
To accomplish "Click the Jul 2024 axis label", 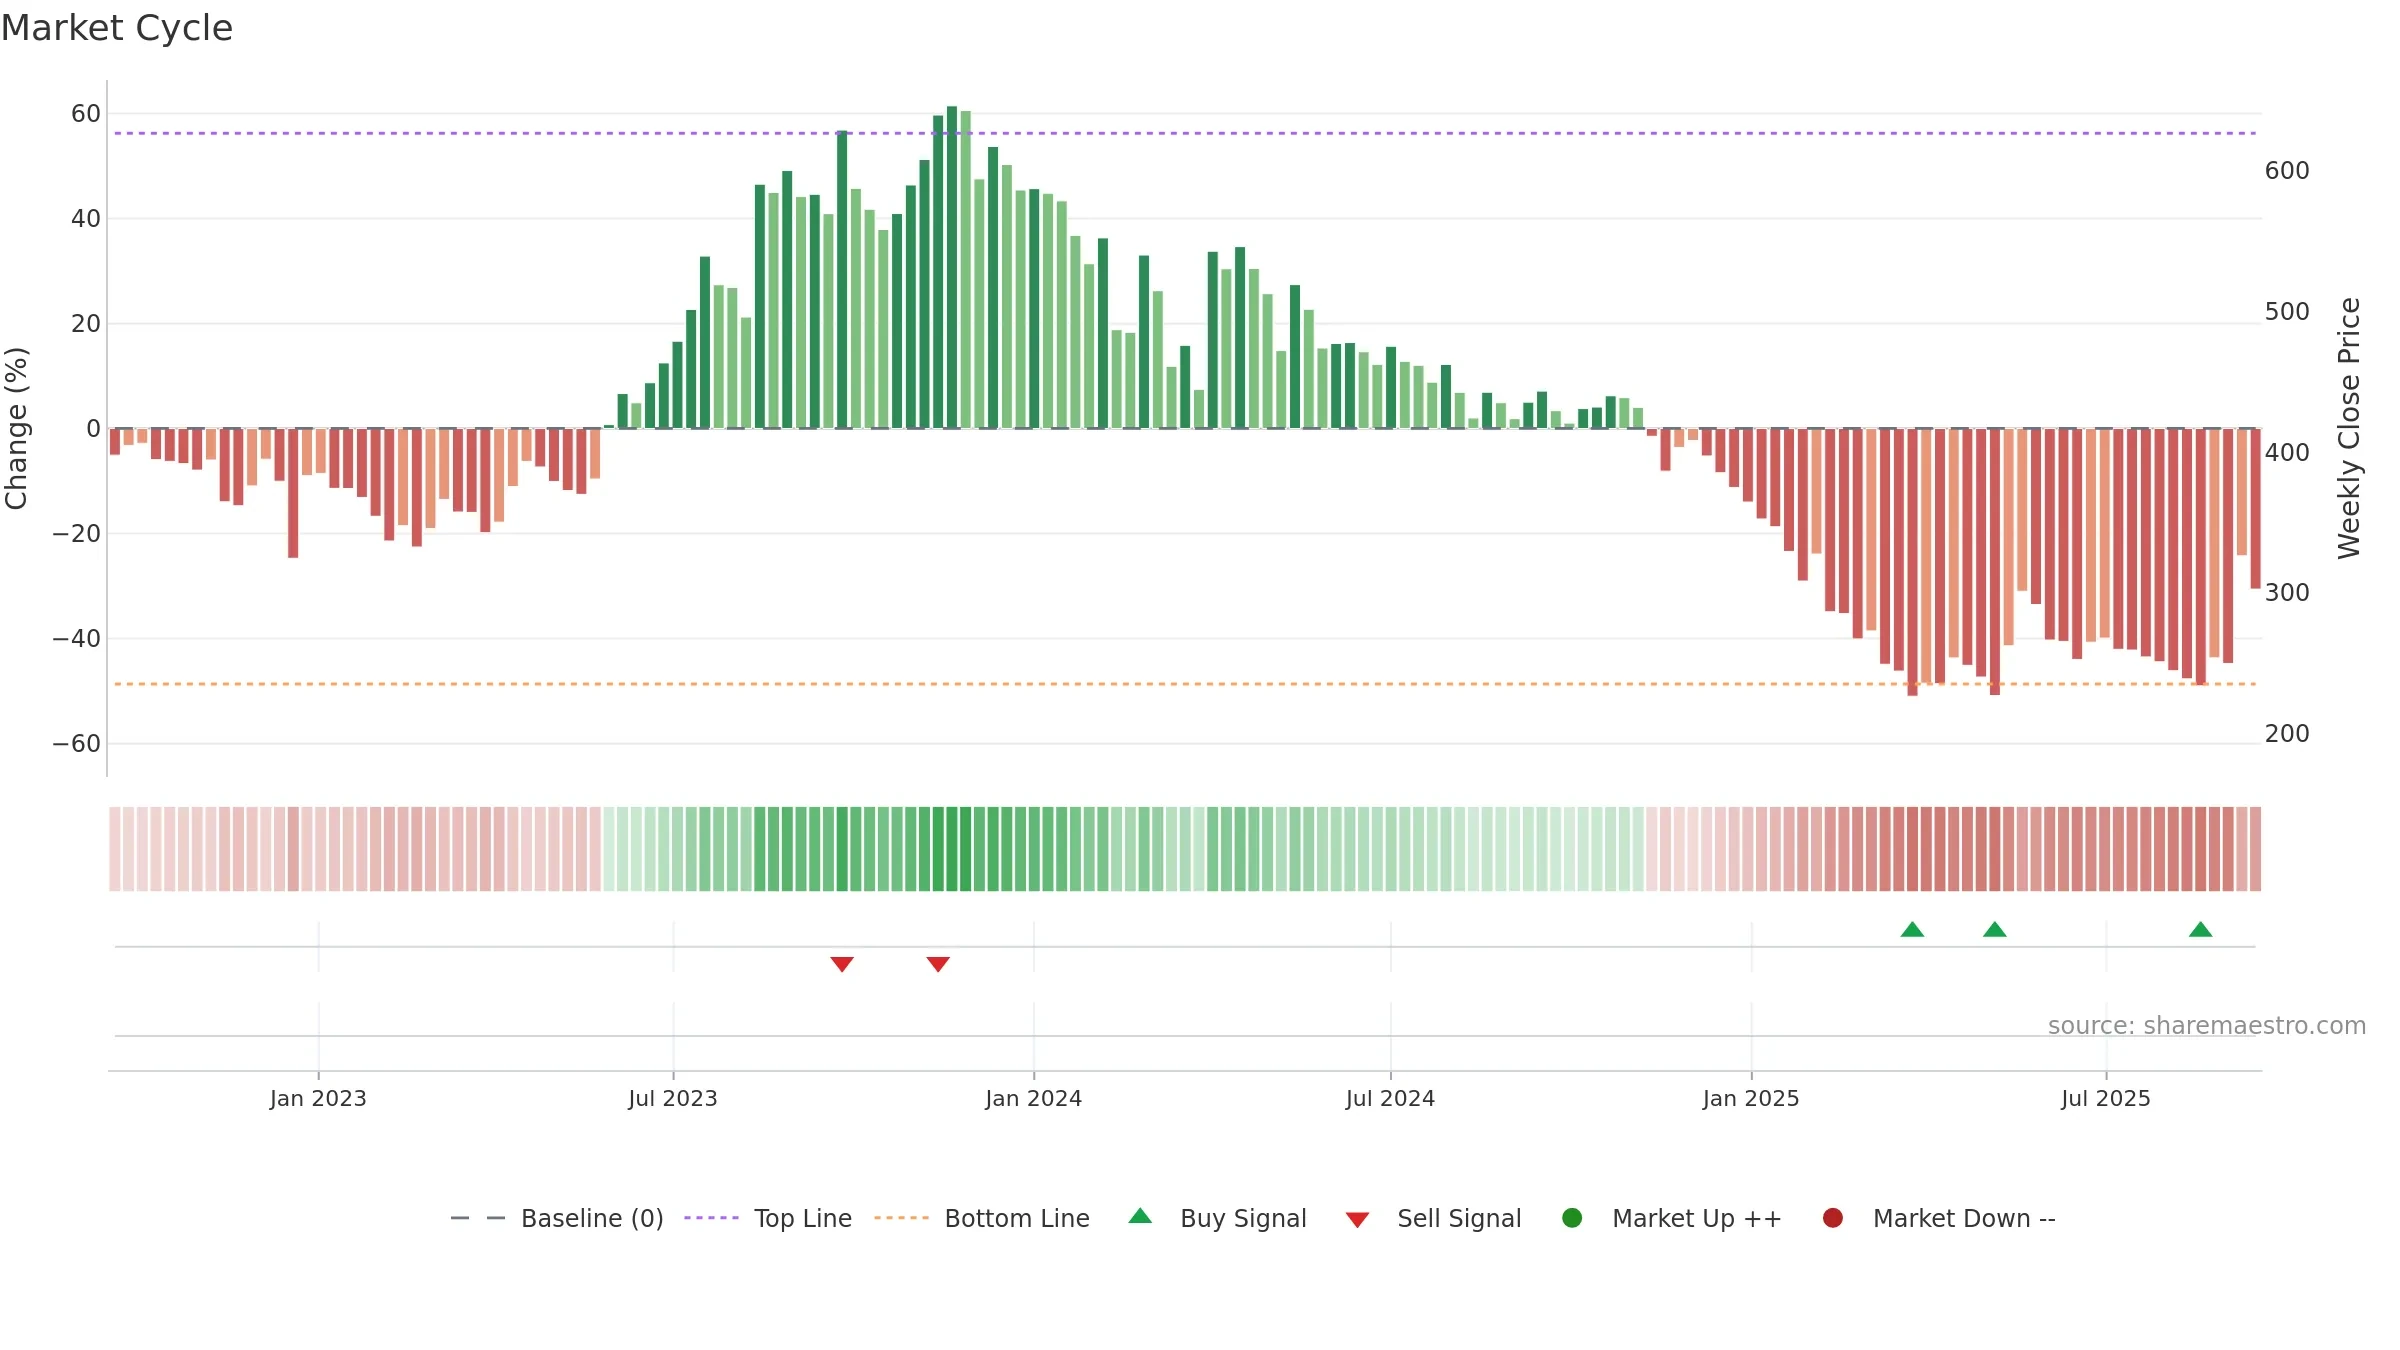I will click(1390, 1098).
